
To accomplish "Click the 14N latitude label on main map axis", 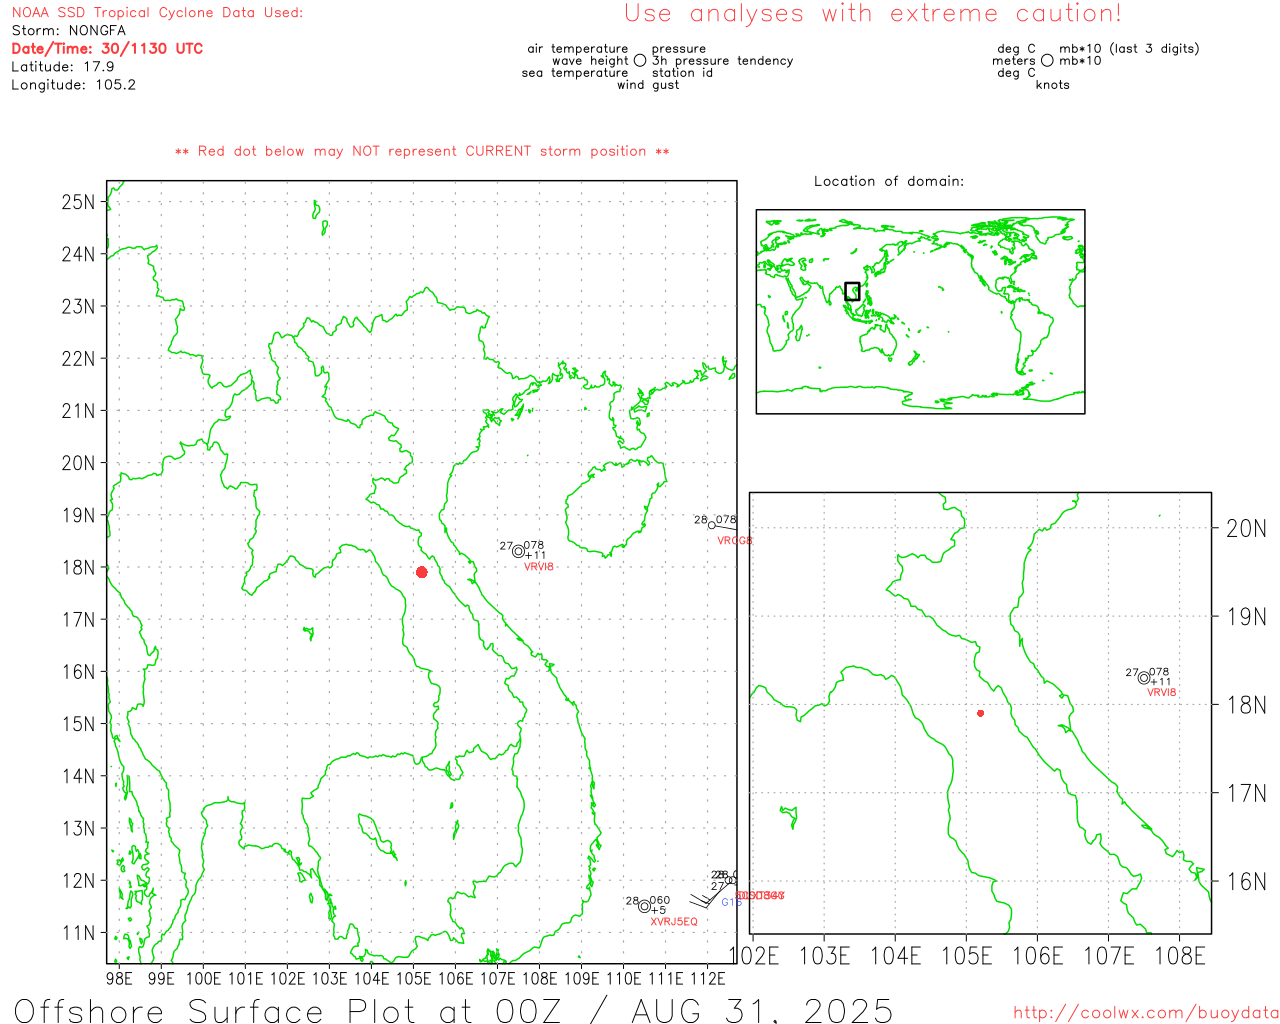I will [78, 776].
